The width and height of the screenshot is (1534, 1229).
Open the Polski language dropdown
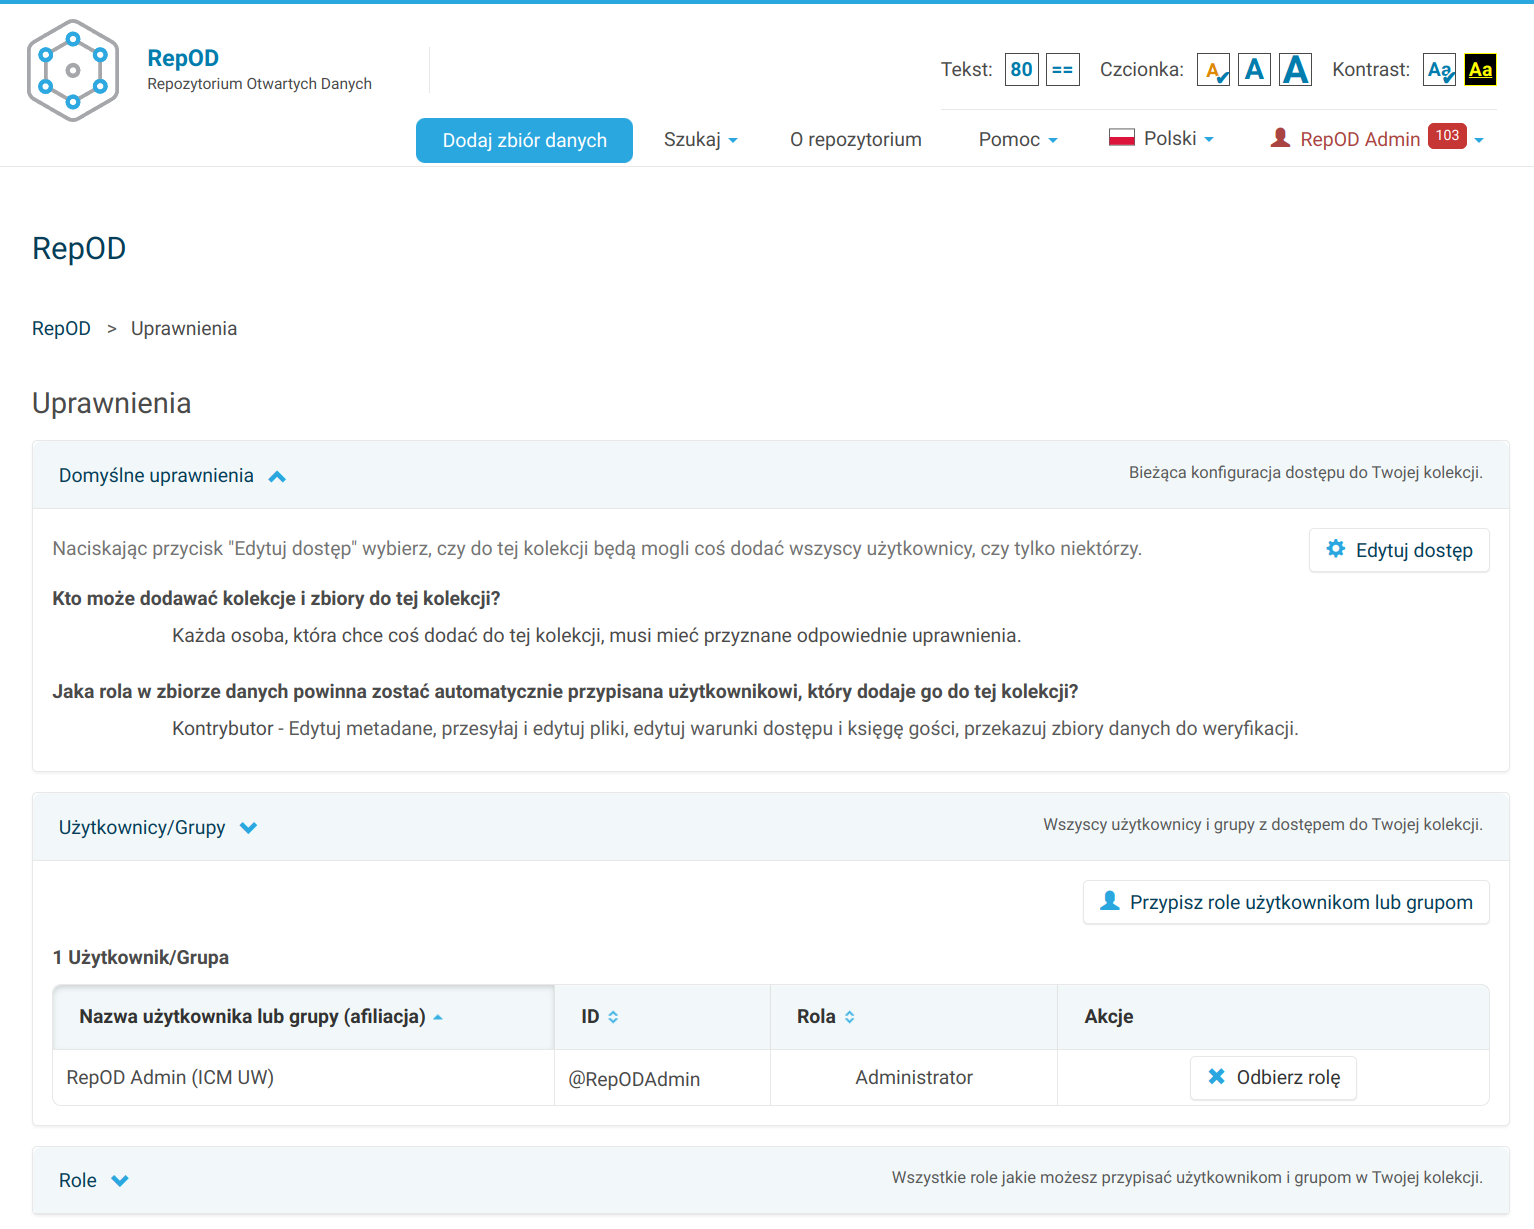(x=1161, y=139)
